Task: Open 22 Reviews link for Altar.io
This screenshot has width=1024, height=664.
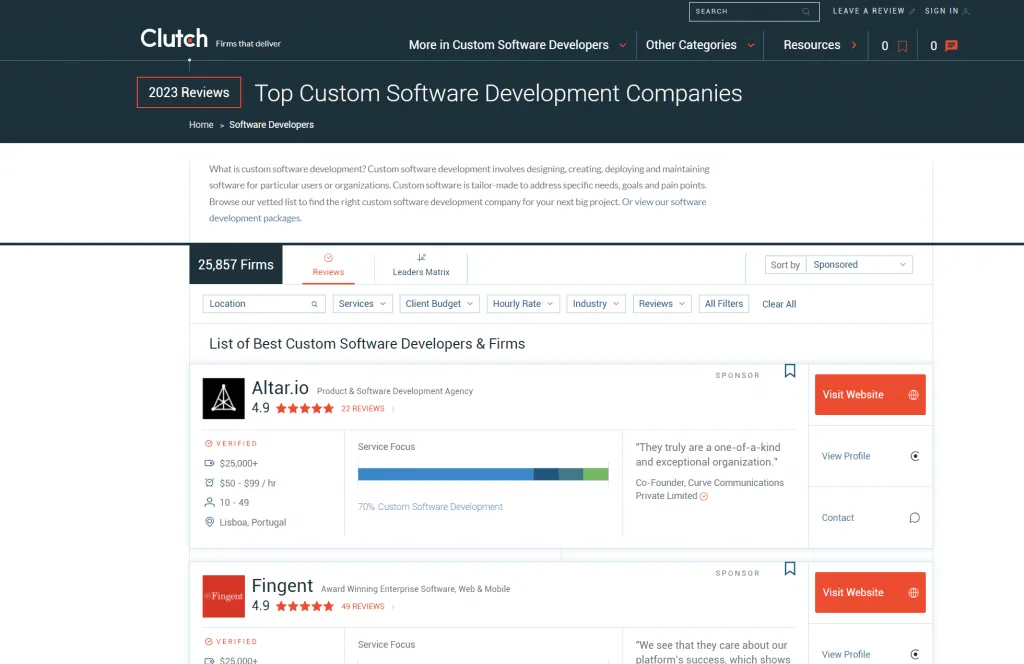Action: [x=363, y=409]
